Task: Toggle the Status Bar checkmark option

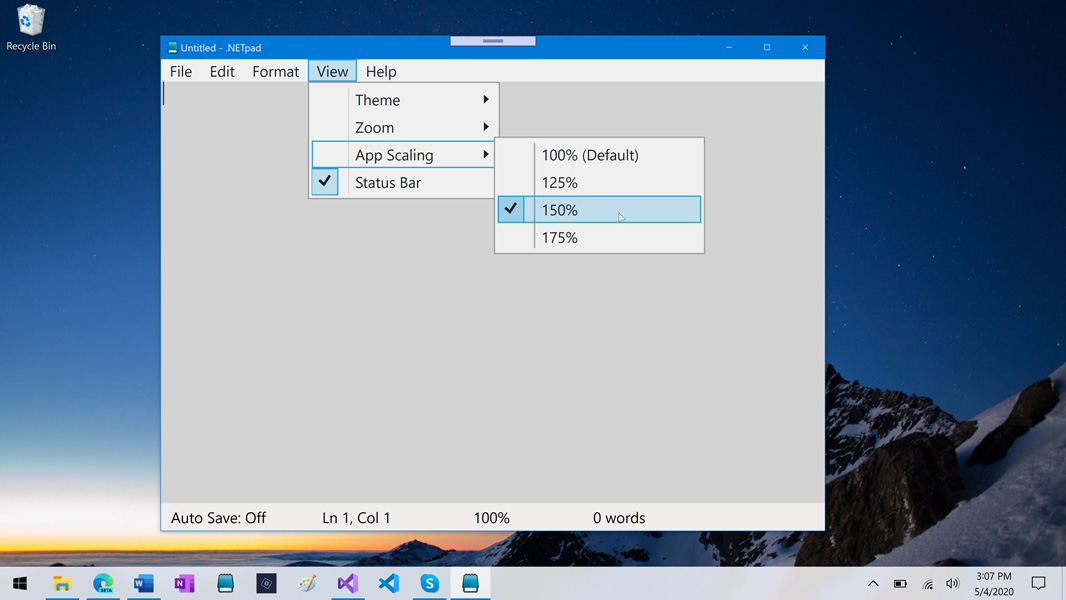Action: pos(388,183)
